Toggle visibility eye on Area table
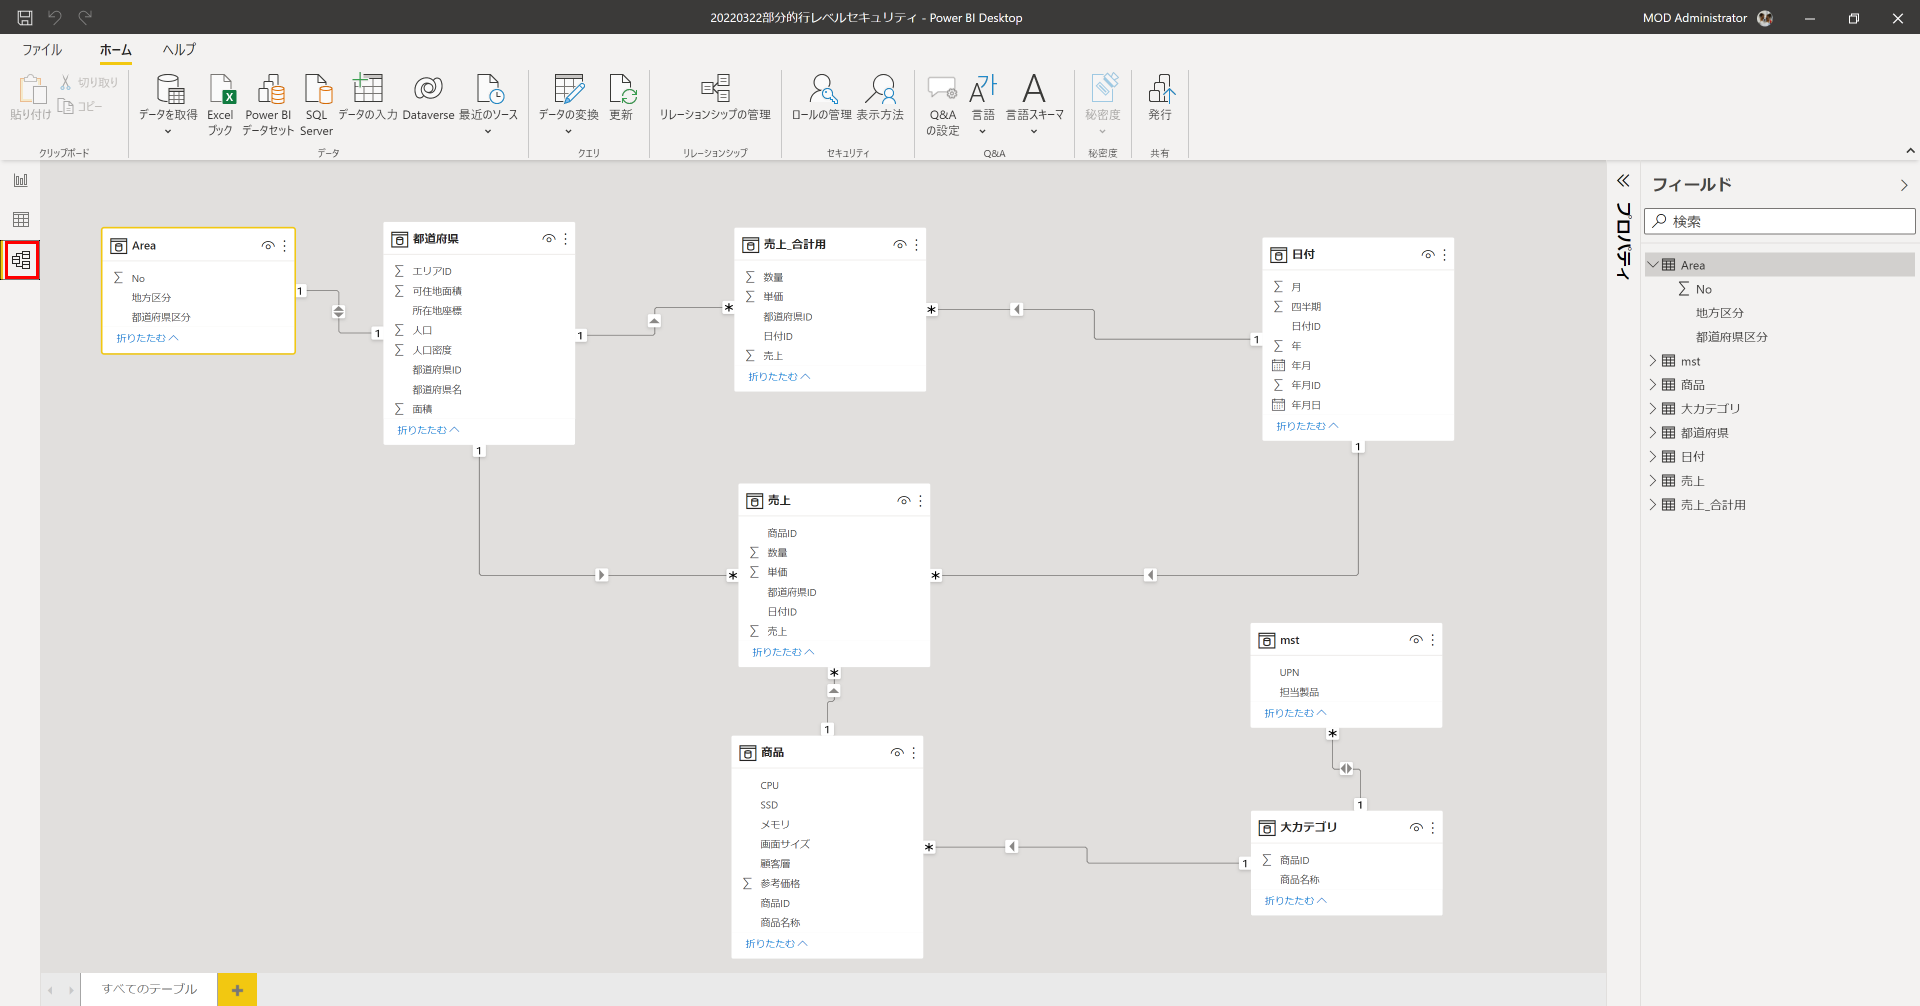This screenshot has height=1006, width=1920. pyautogui.click(x=268, y=246)
